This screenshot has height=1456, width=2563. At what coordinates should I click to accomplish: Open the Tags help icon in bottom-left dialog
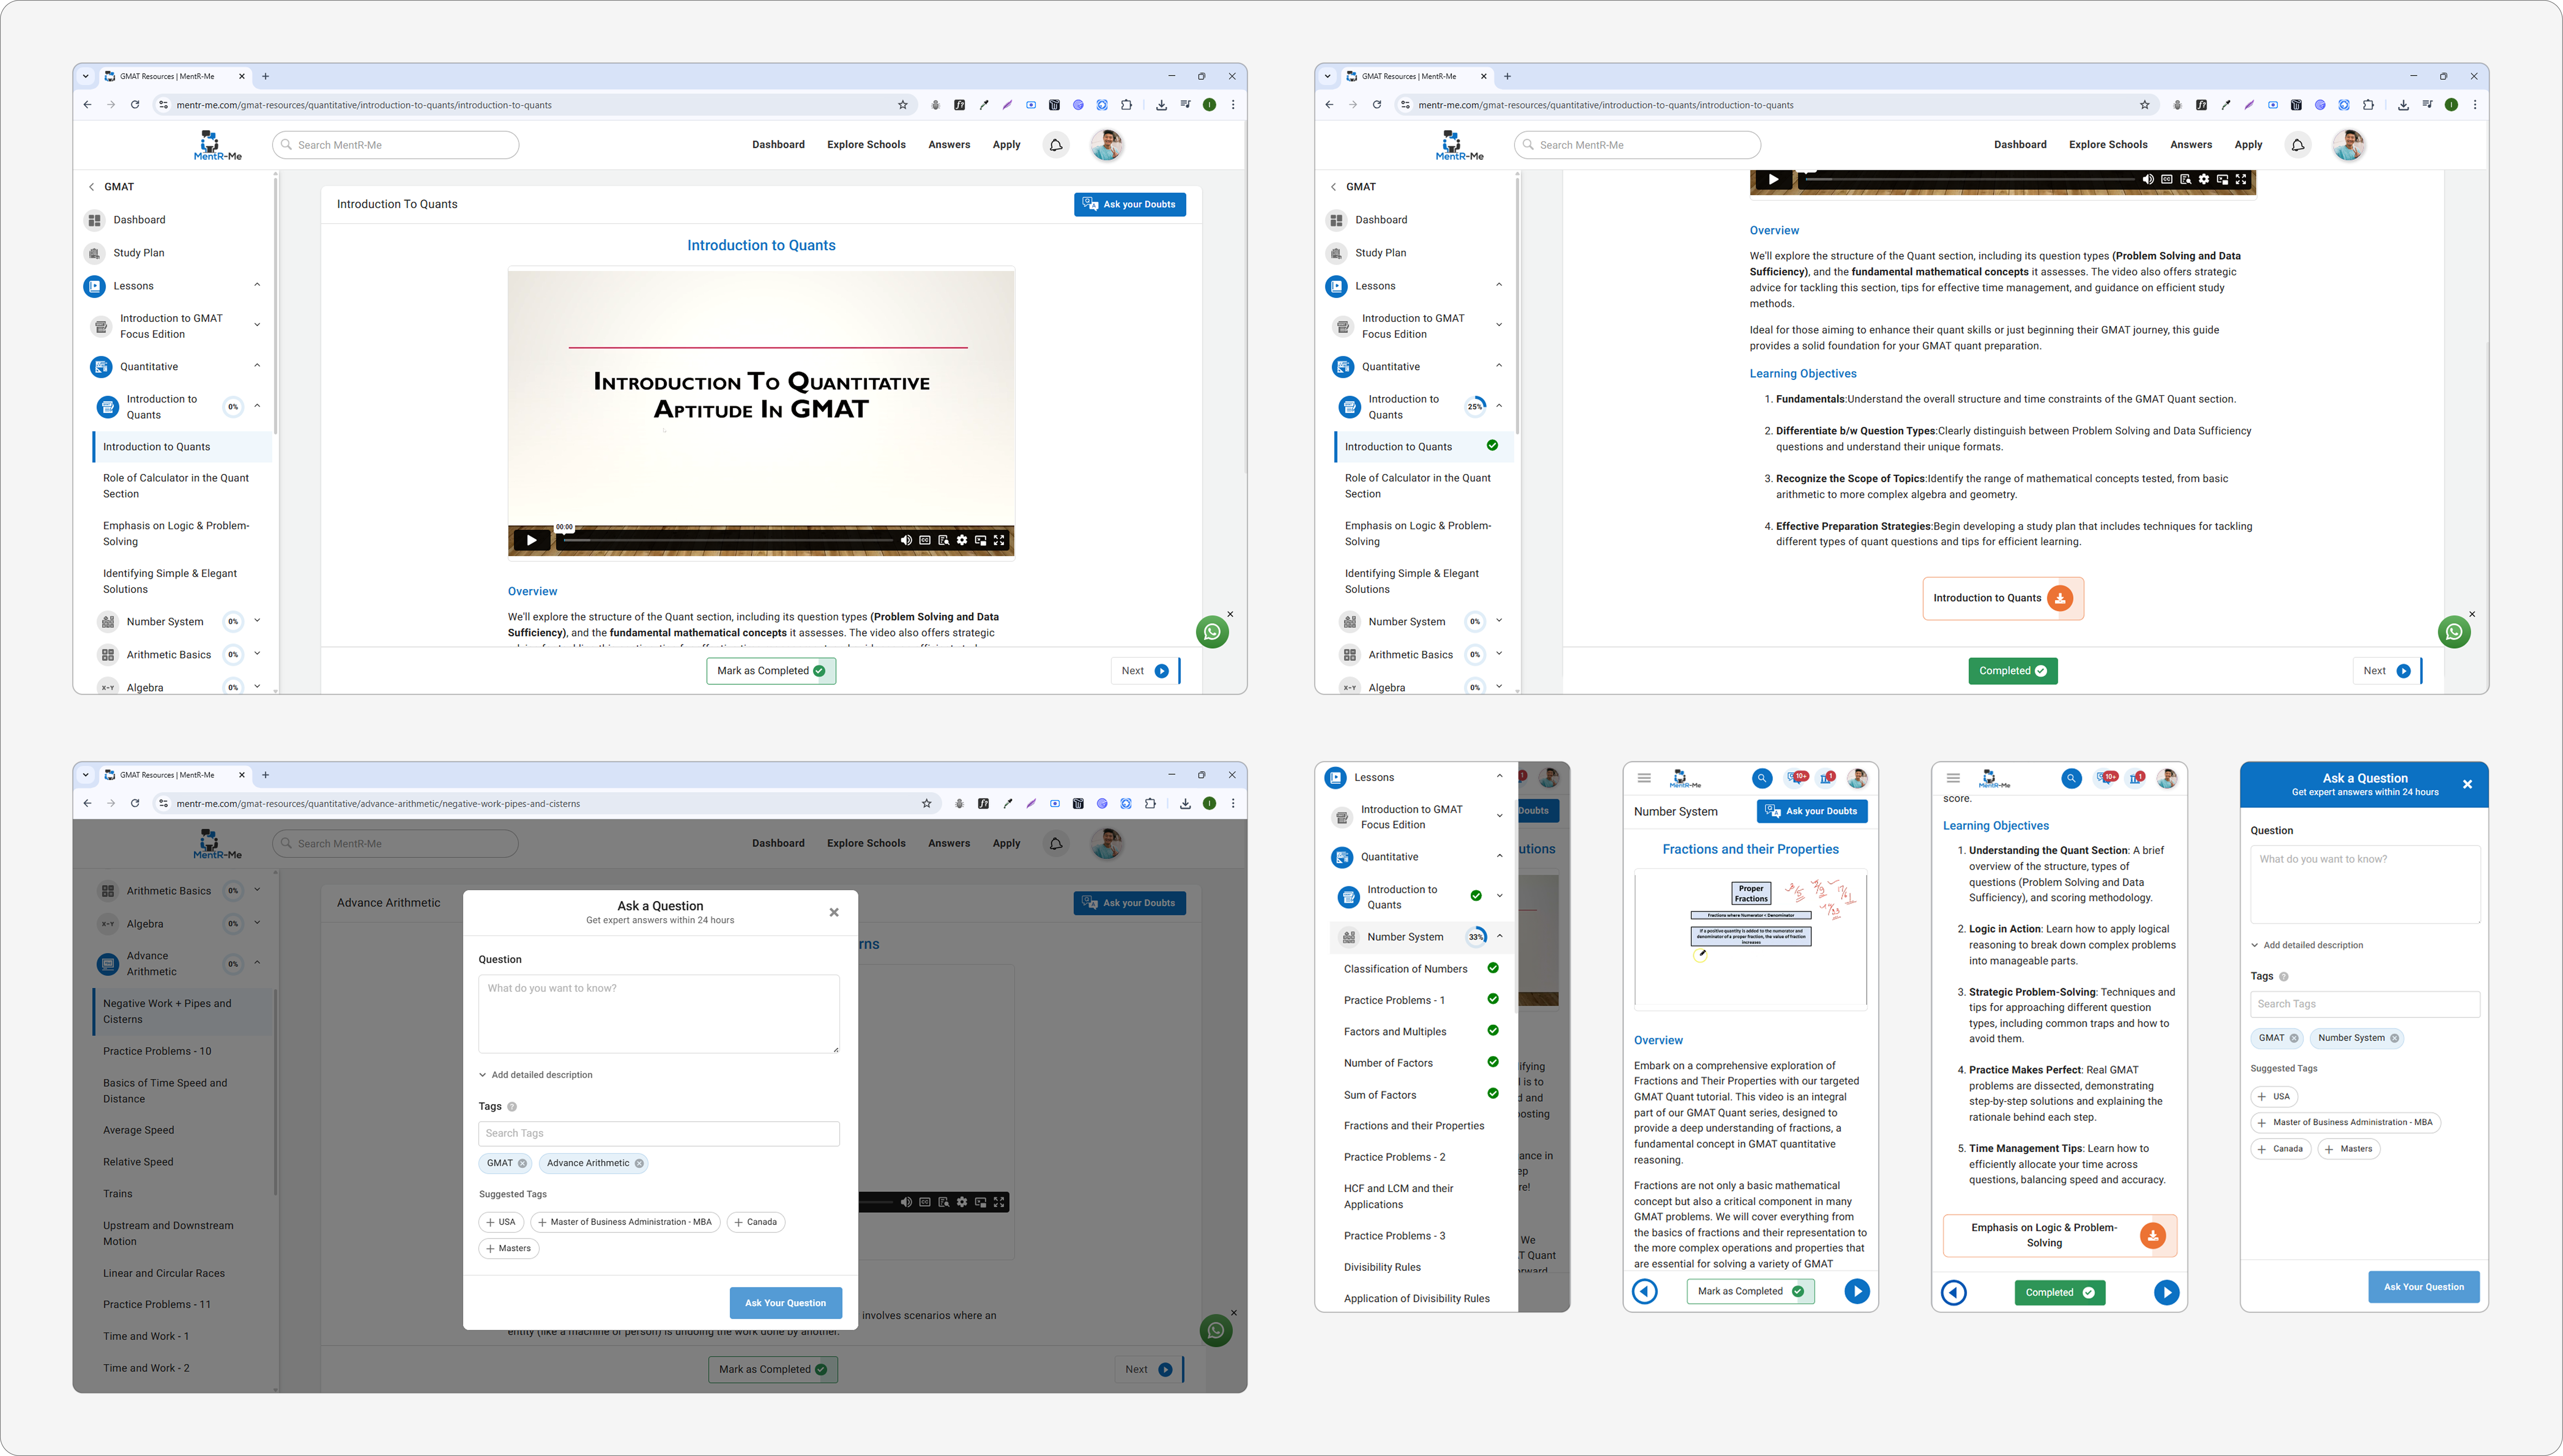[512, 1107]
